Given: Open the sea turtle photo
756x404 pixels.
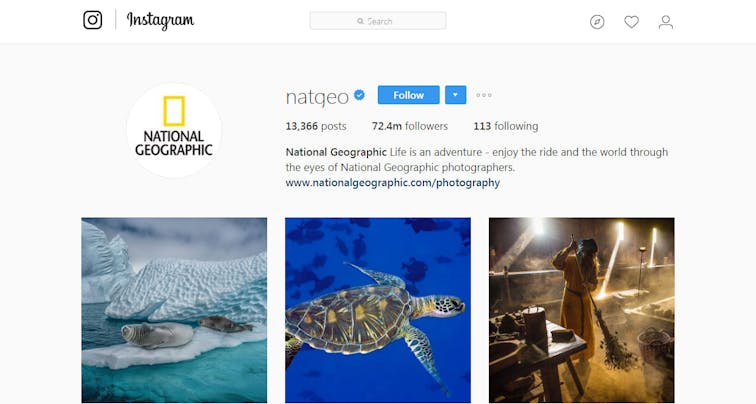Looking at the screenshot, I should click(378, 310).
